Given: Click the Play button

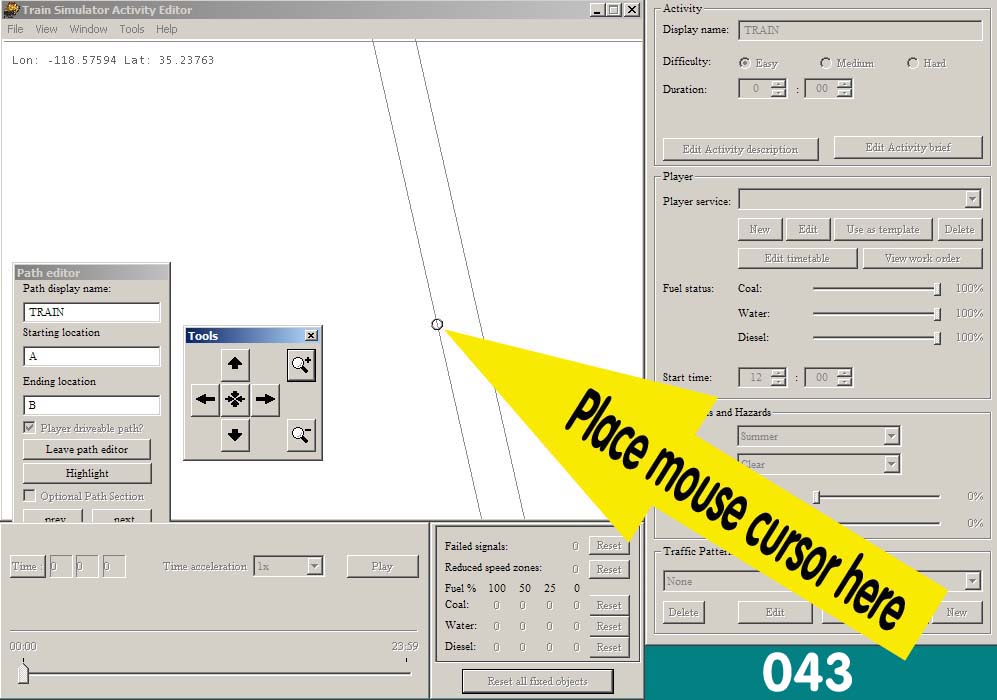Looking at the screenshot, I should point(382,566).
